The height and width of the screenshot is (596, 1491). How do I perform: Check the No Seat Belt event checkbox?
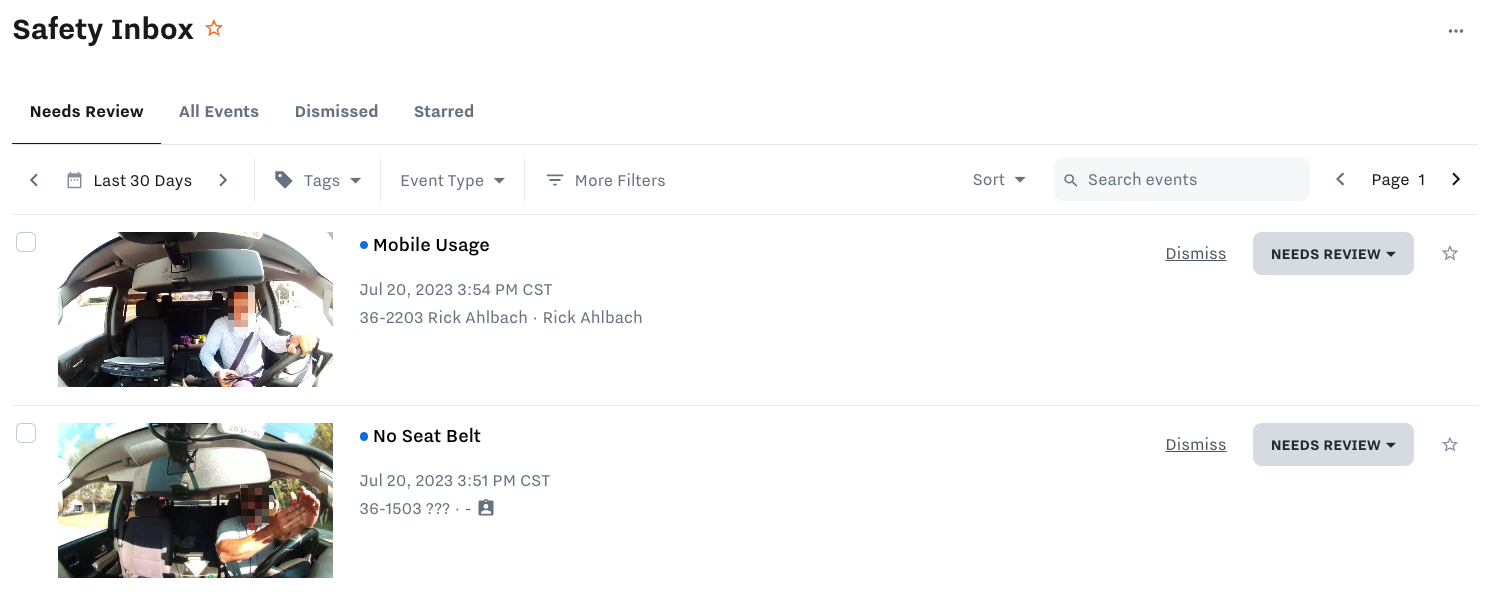pyautogui.click(x=26, y=433)
